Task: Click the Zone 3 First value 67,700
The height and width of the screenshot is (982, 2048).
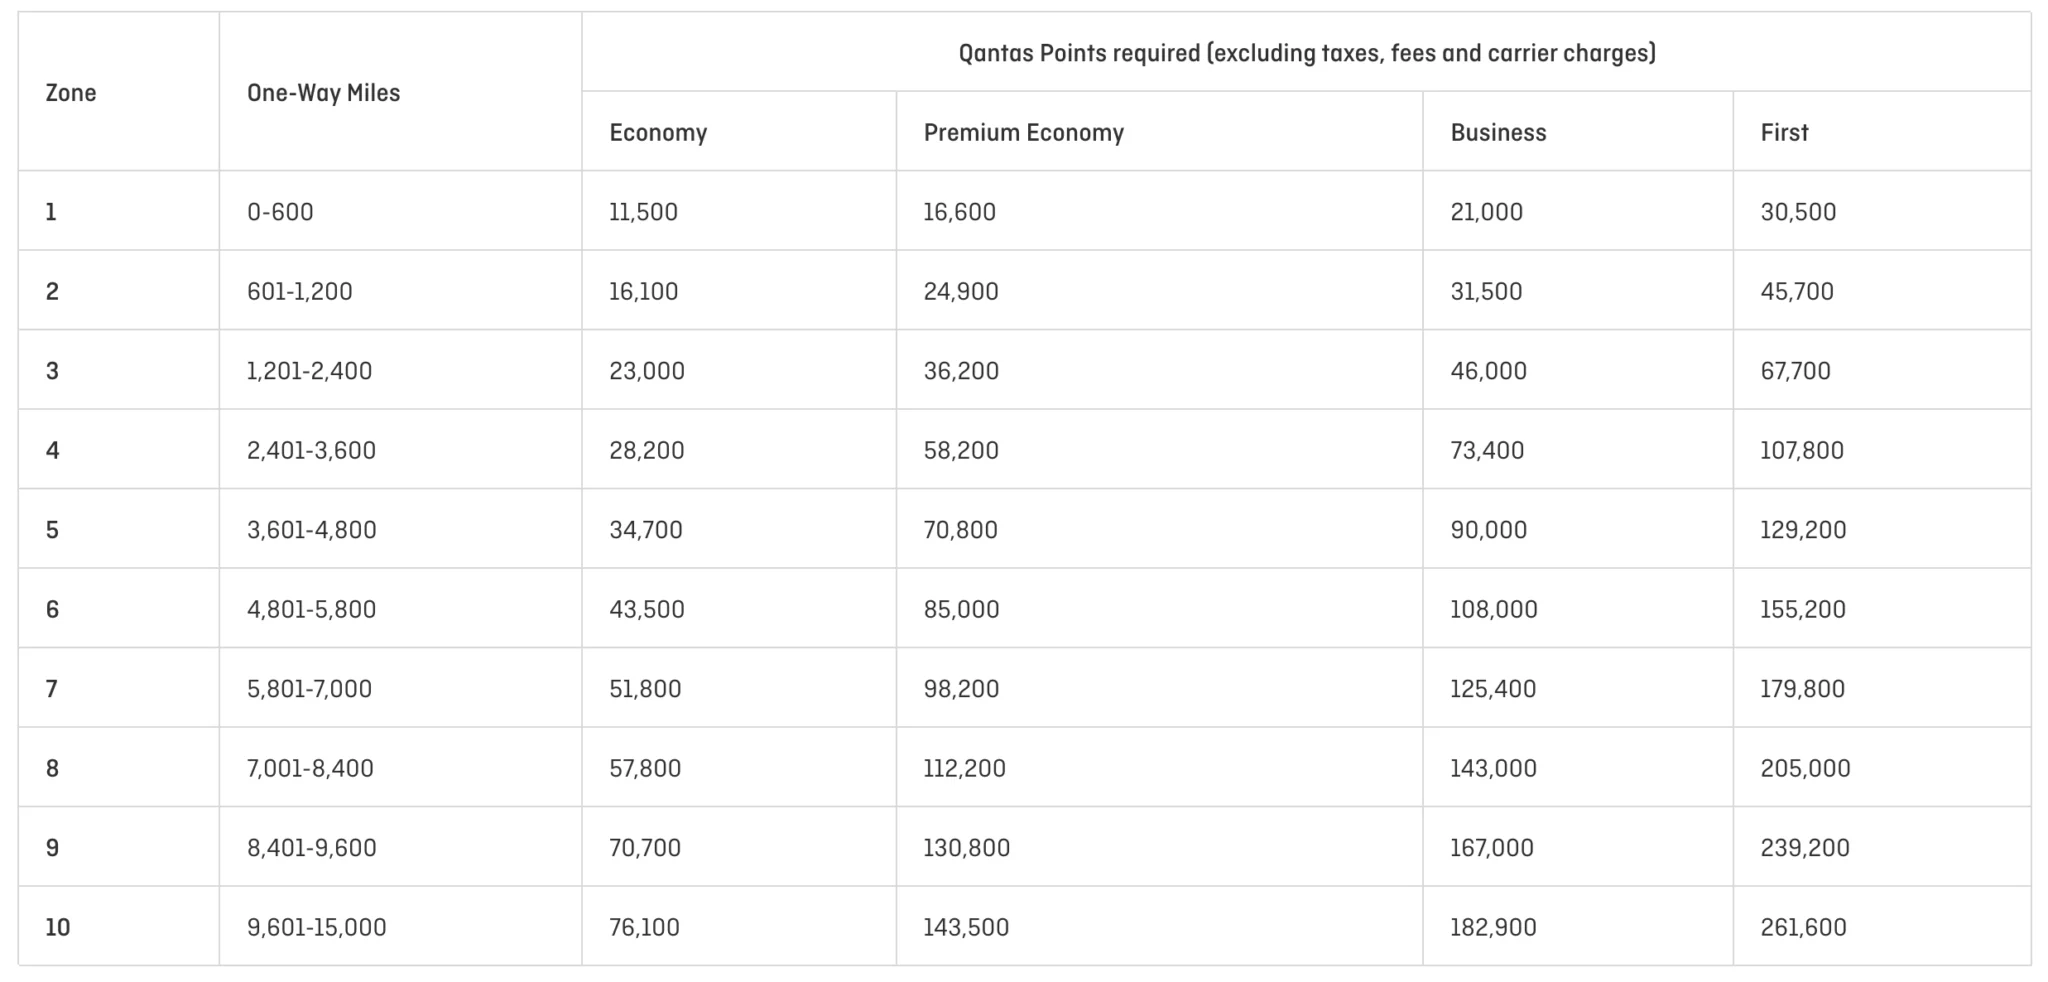Action: pos(1795,371)
